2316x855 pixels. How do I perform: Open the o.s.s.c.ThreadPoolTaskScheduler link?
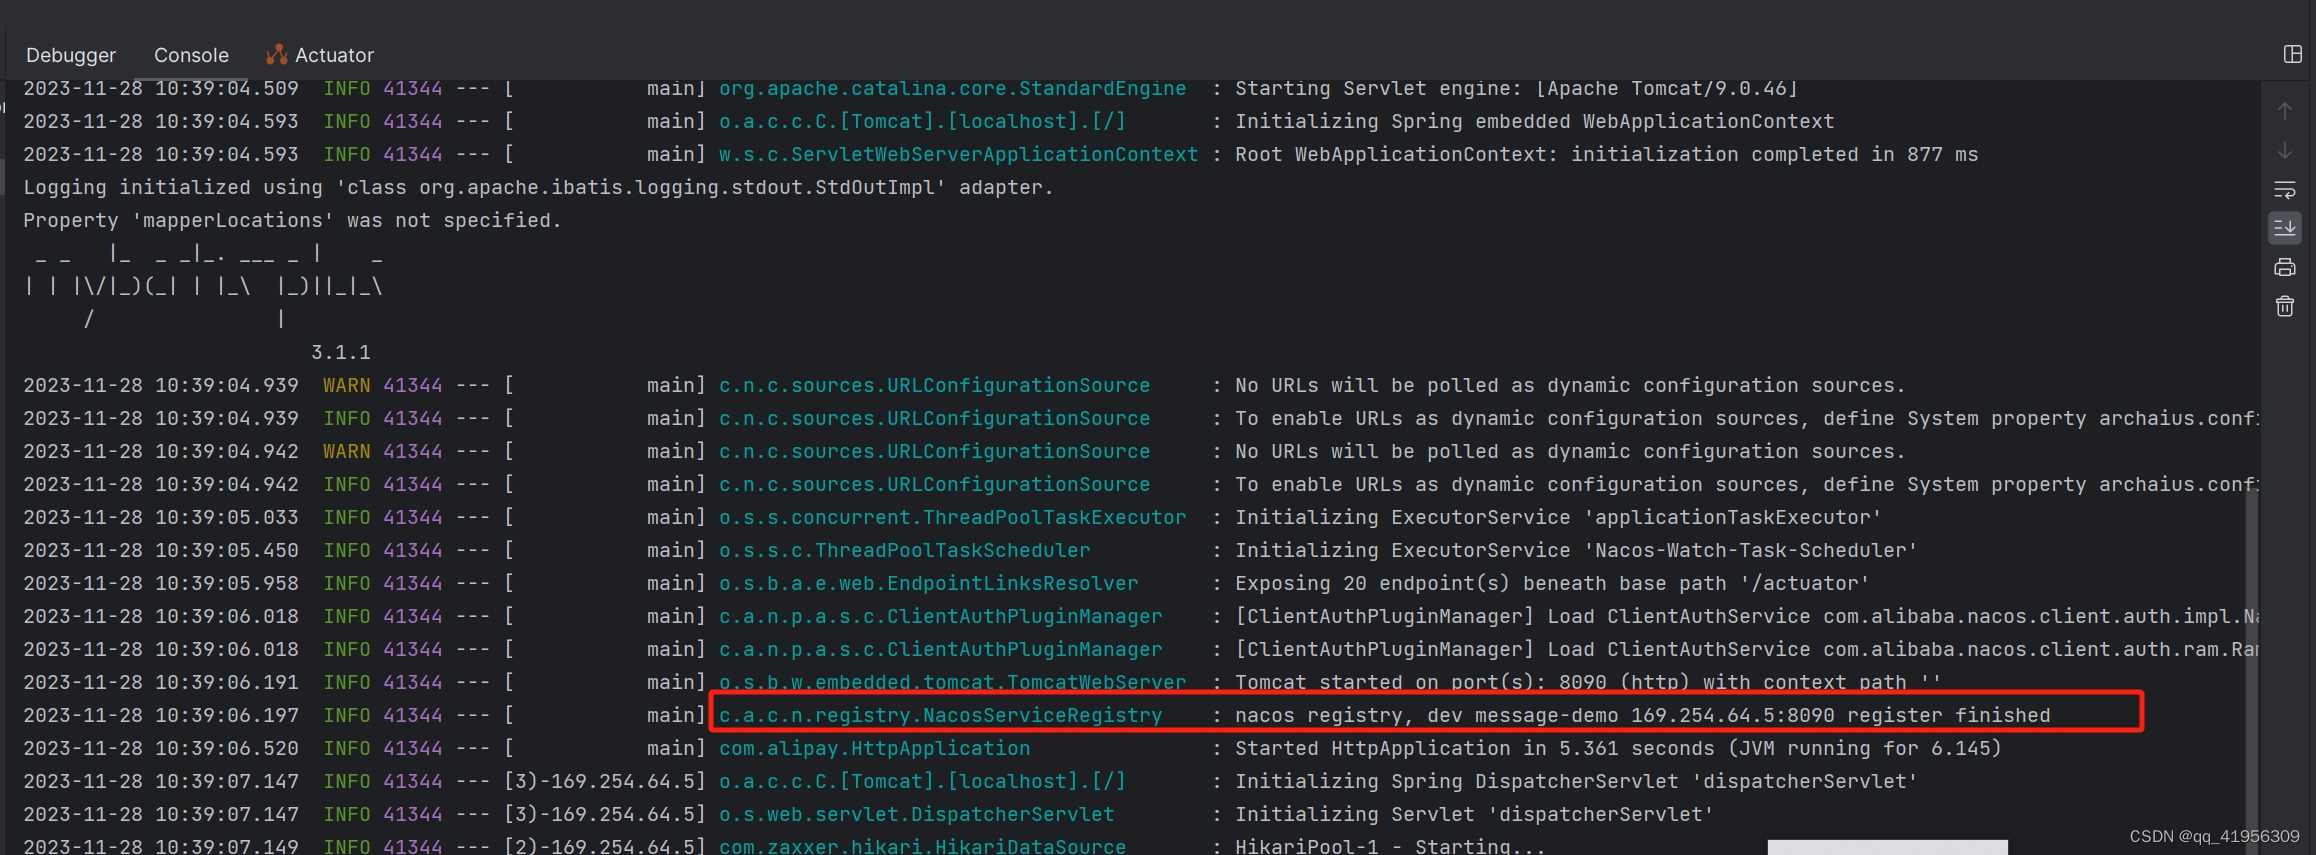[904, 550]
